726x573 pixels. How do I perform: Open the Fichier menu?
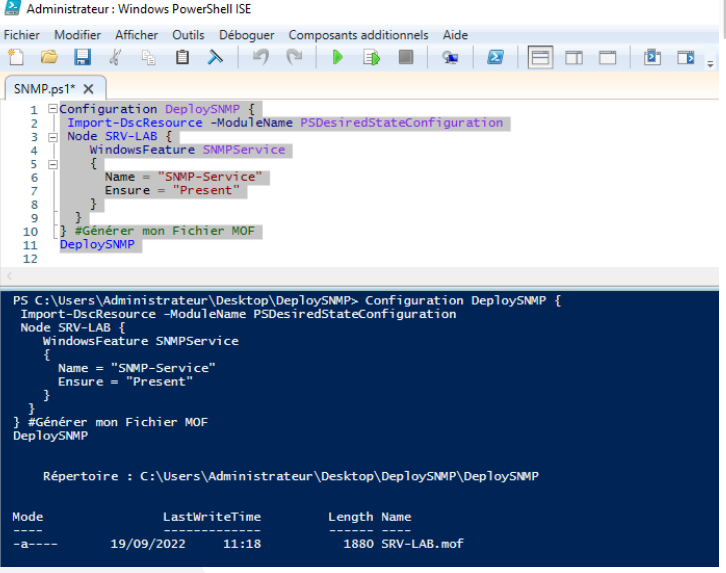(22, 35)
